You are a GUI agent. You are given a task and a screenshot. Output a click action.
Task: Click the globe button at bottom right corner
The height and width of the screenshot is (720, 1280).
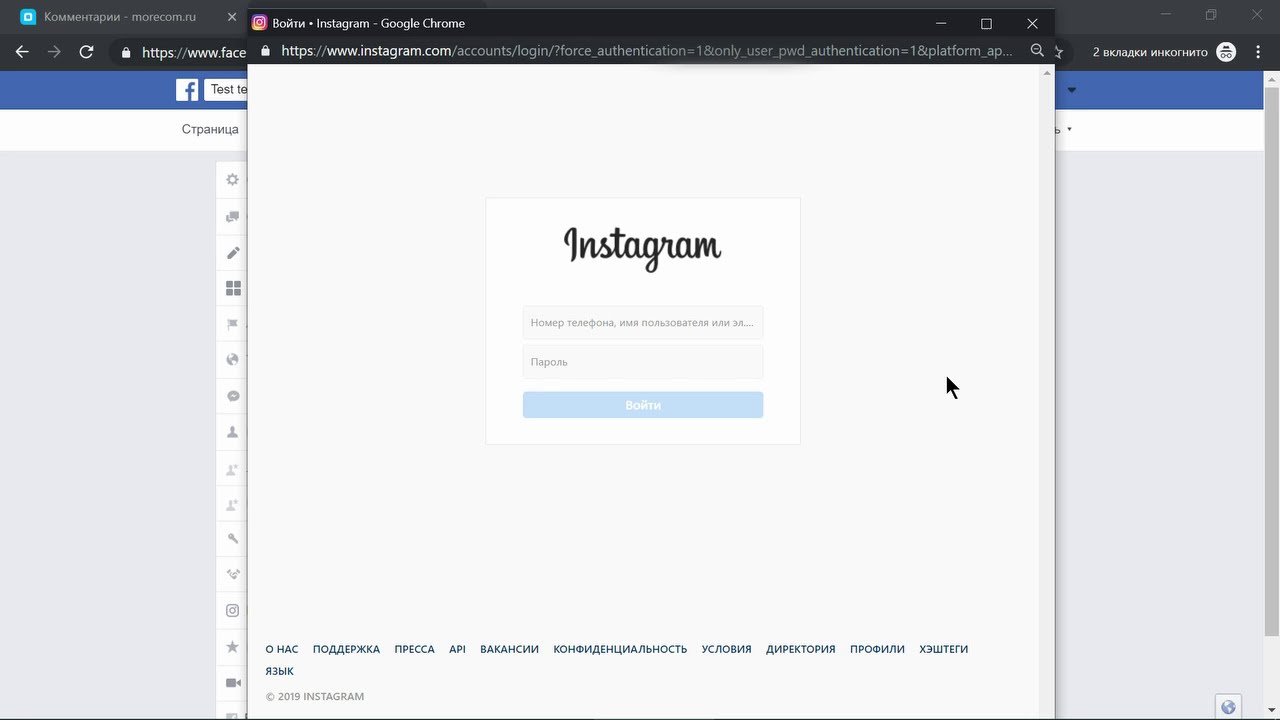(x=1229, y=707)
